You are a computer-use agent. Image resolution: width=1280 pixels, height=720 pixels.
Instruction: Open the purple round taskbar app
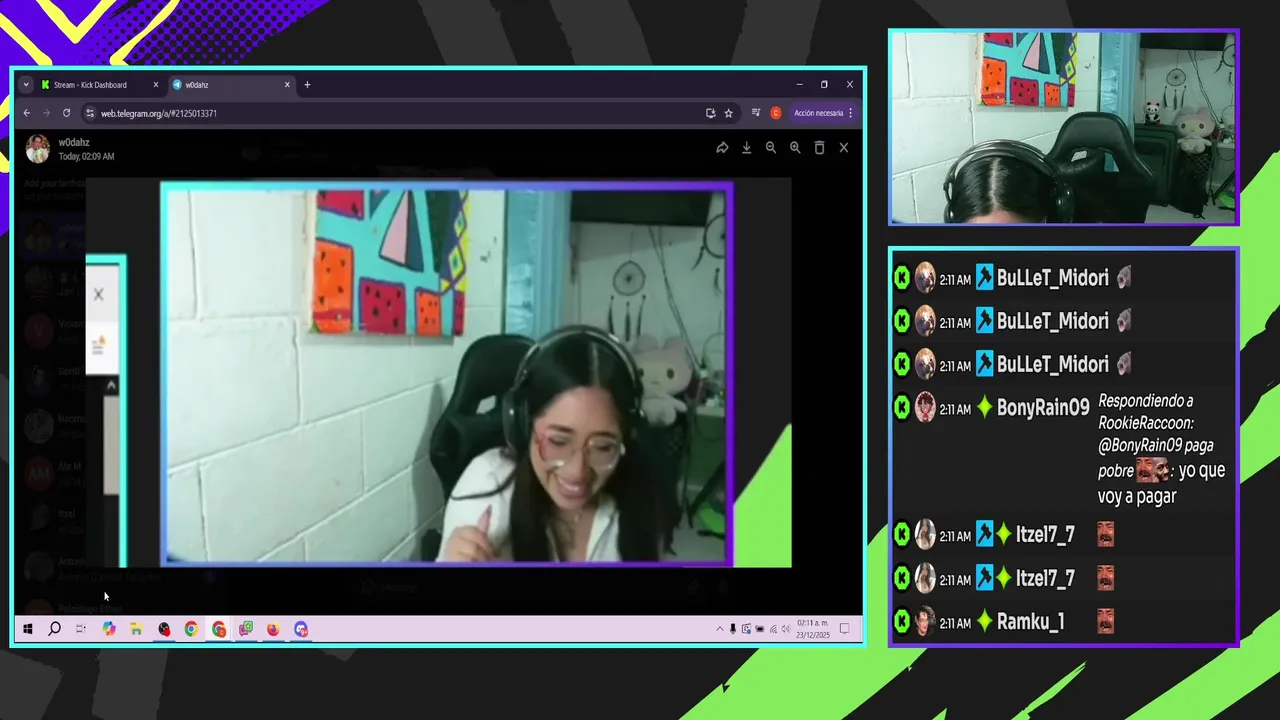301,629
